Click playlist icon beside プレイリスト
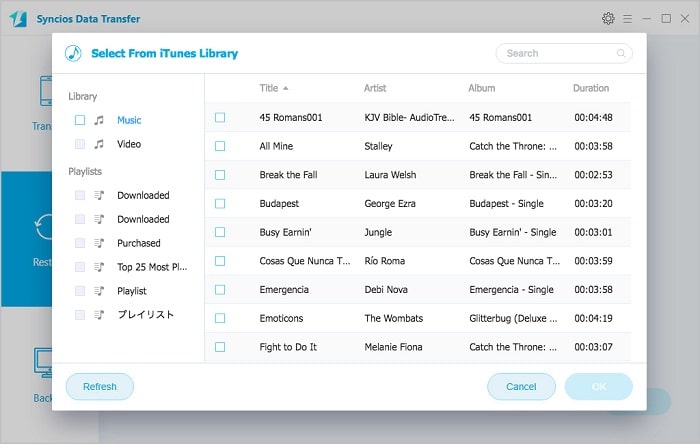Image resolution: width=700 pixels, height=444 pixels. [x=99, y=315]
